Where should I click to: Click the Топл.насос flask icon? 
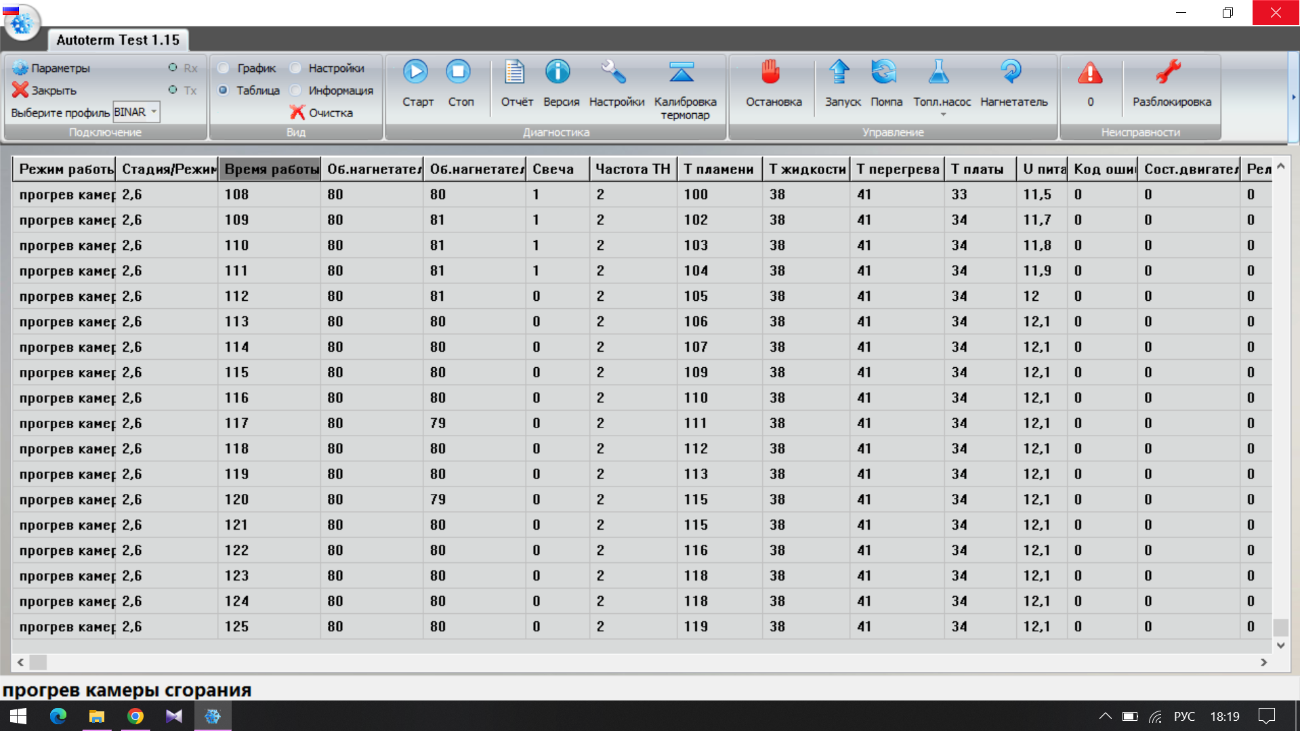coord(938,72)
